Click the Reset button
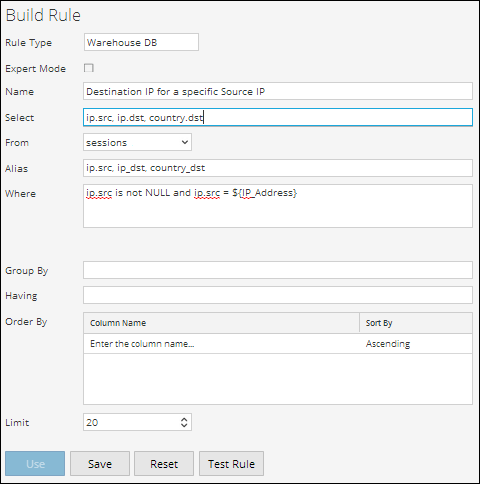480x484 pixels. pyautogui.click(x=164, y=464)
